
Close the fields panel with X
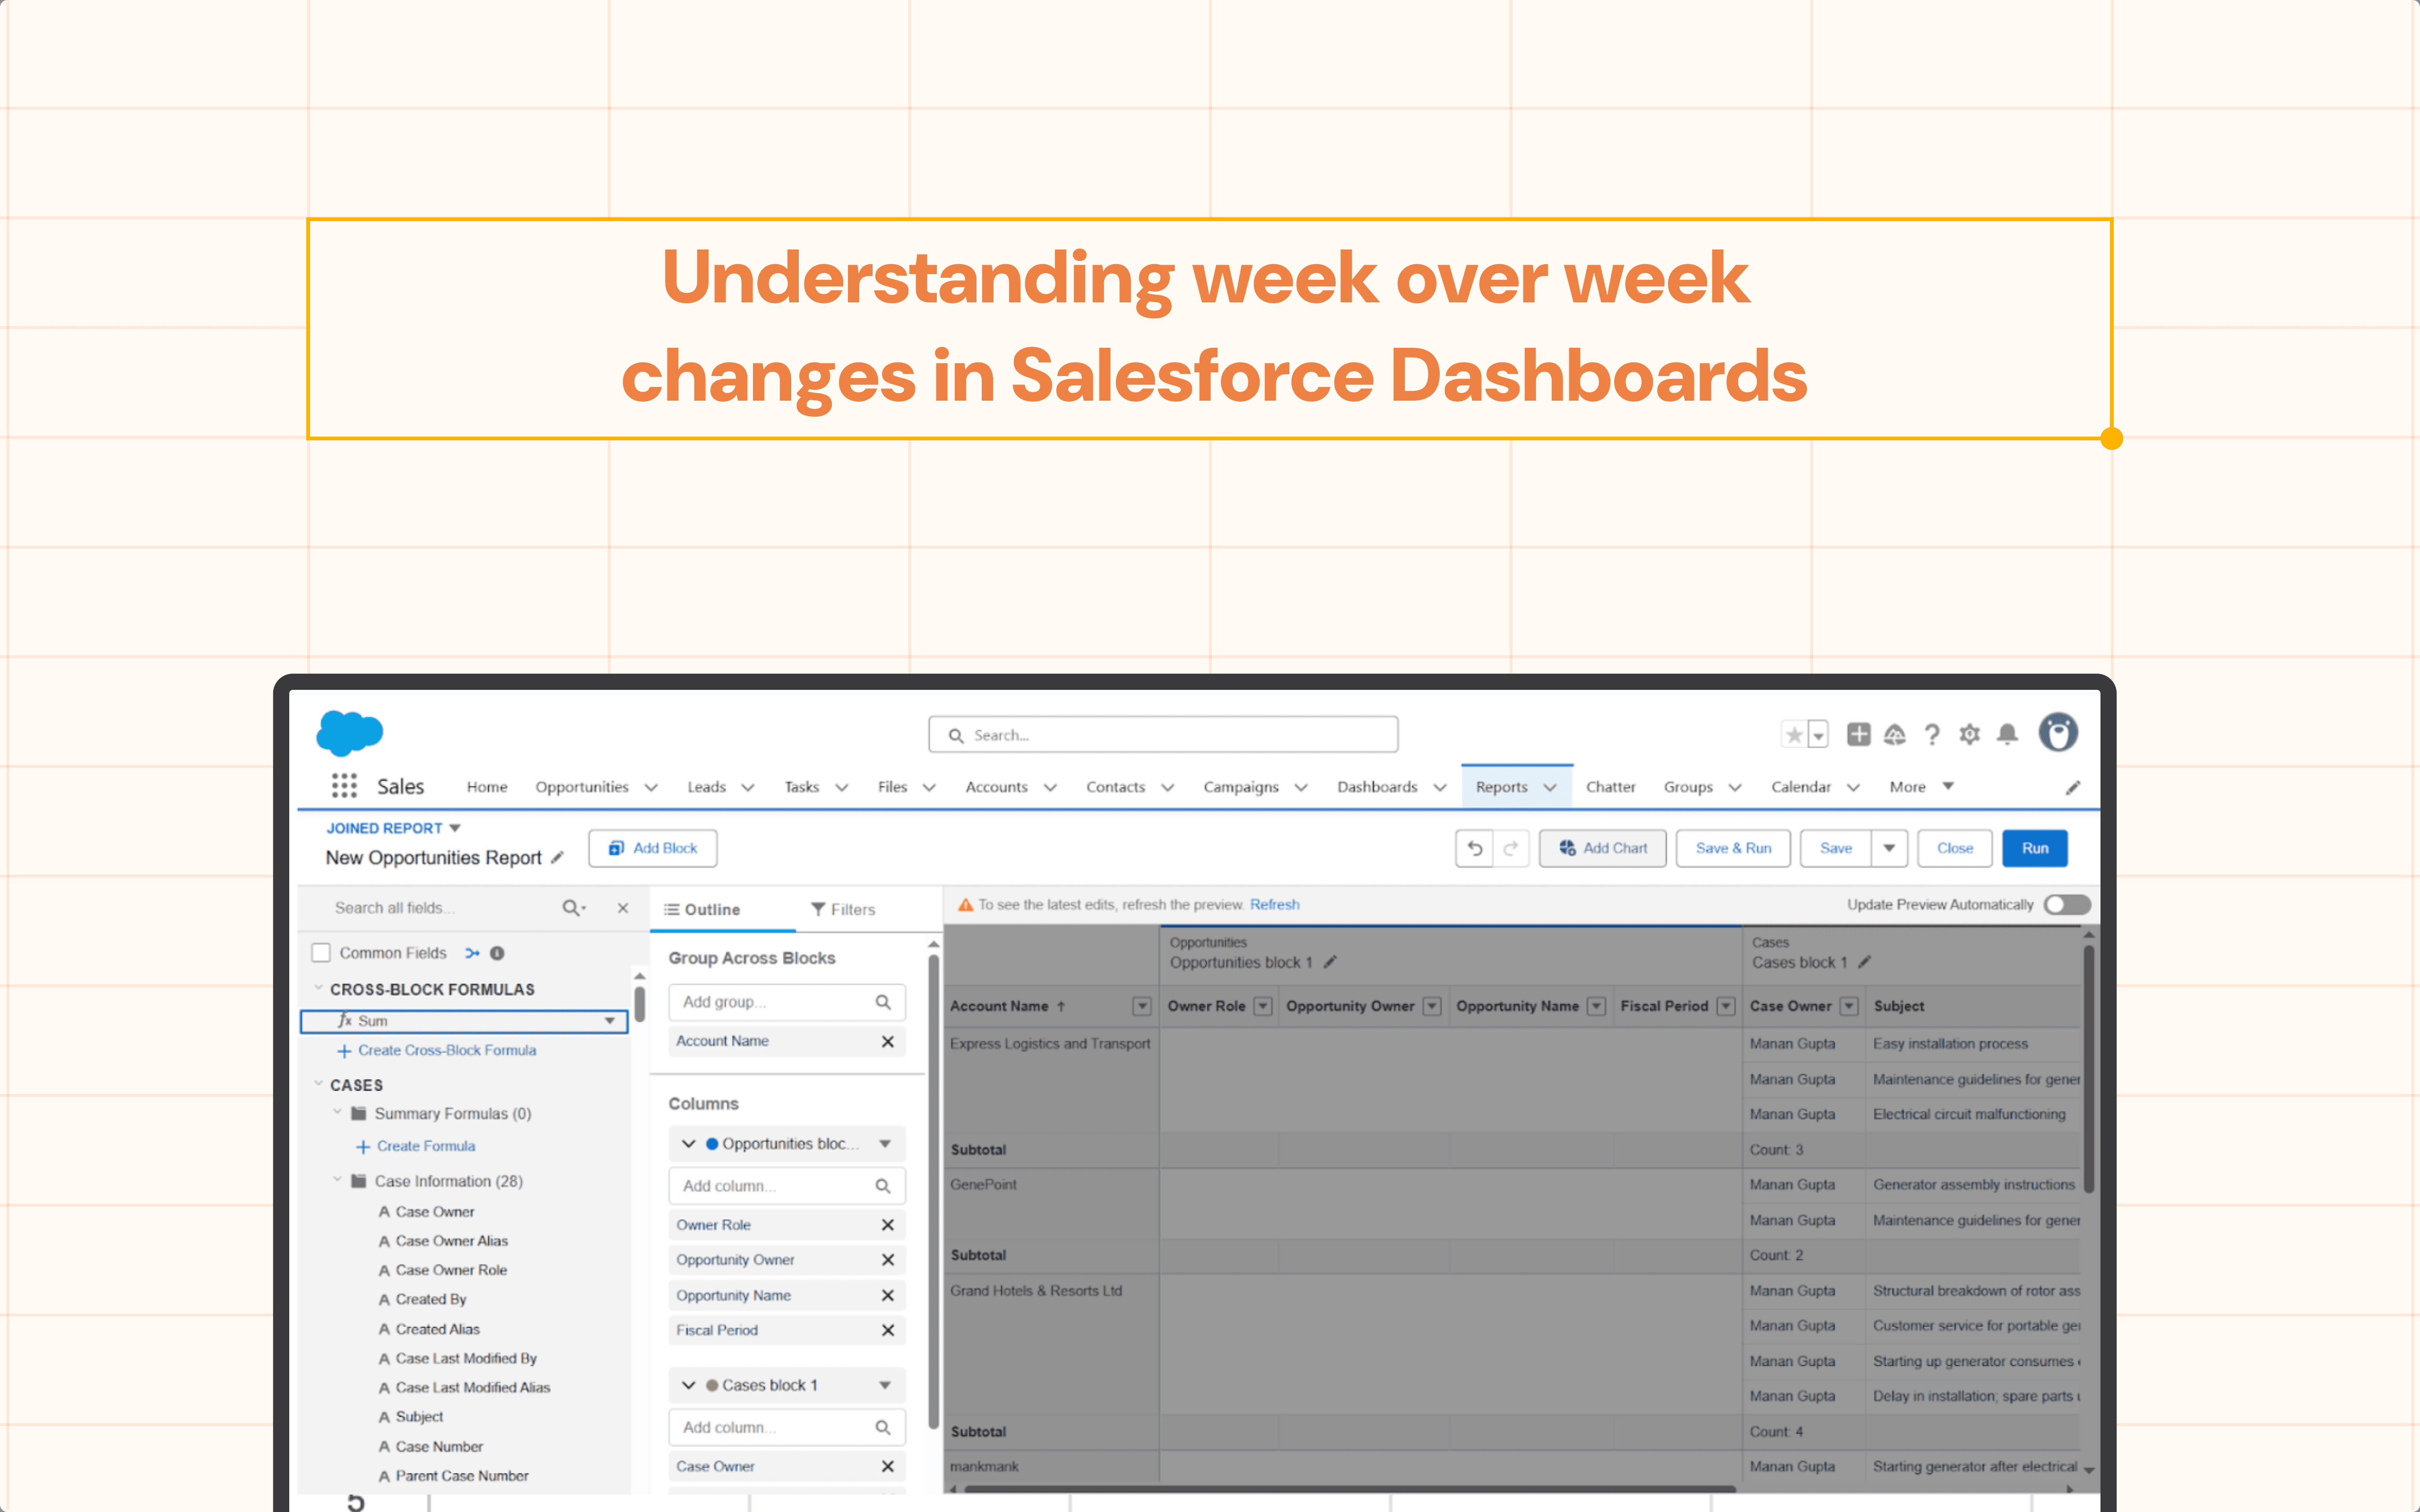coord(623,908)
